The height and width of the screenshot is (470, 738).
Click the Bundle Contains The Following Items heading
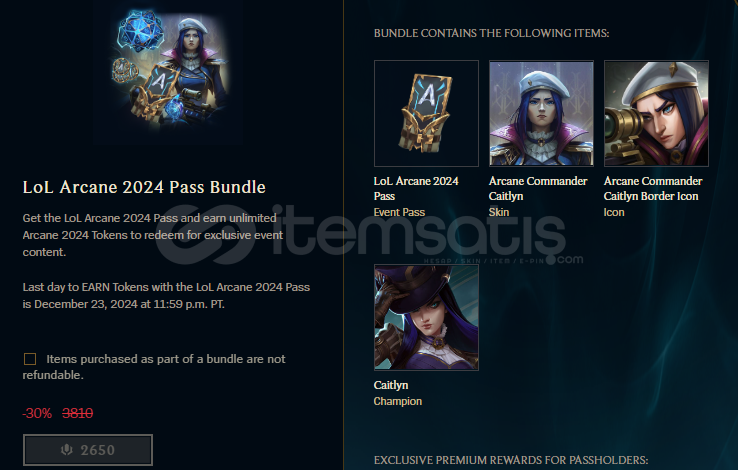(x=491, y=33)
